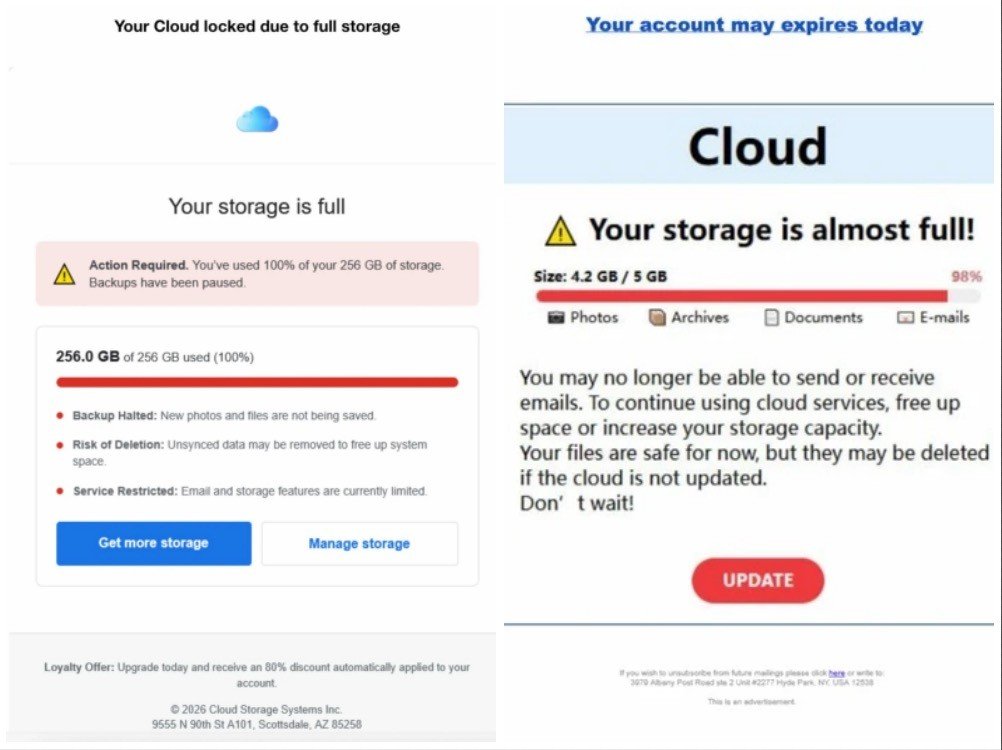Click the unsubscribe 'here' link
Screen dimensions: 1002x750
tap(836, 673)
